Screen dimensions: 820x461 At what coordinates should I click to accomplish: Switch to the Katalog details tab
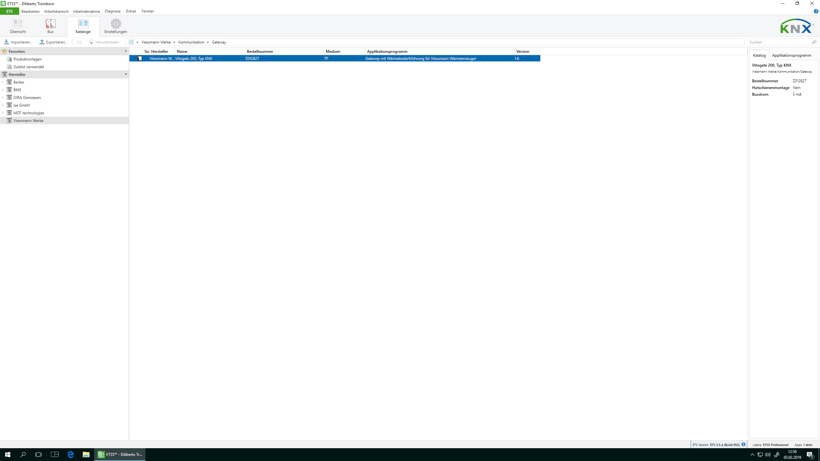click(x=759, y=55)
